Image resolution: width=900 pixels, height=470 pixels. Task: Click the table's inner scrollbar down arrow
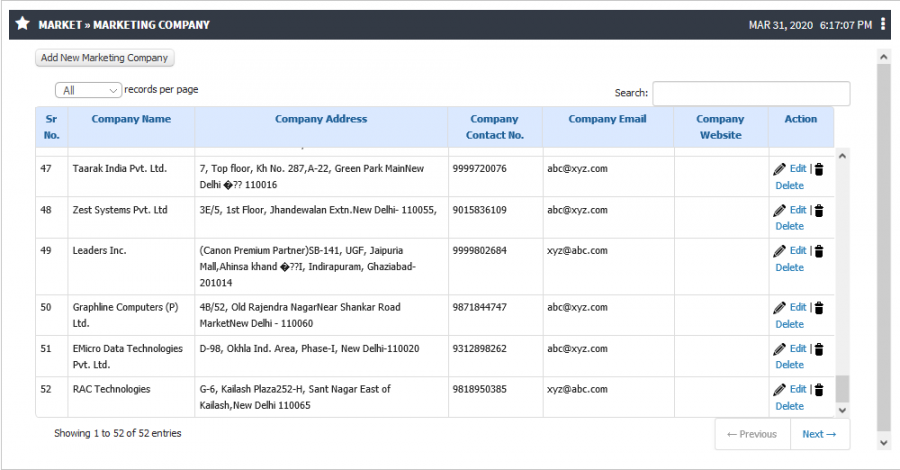point(842,410)
